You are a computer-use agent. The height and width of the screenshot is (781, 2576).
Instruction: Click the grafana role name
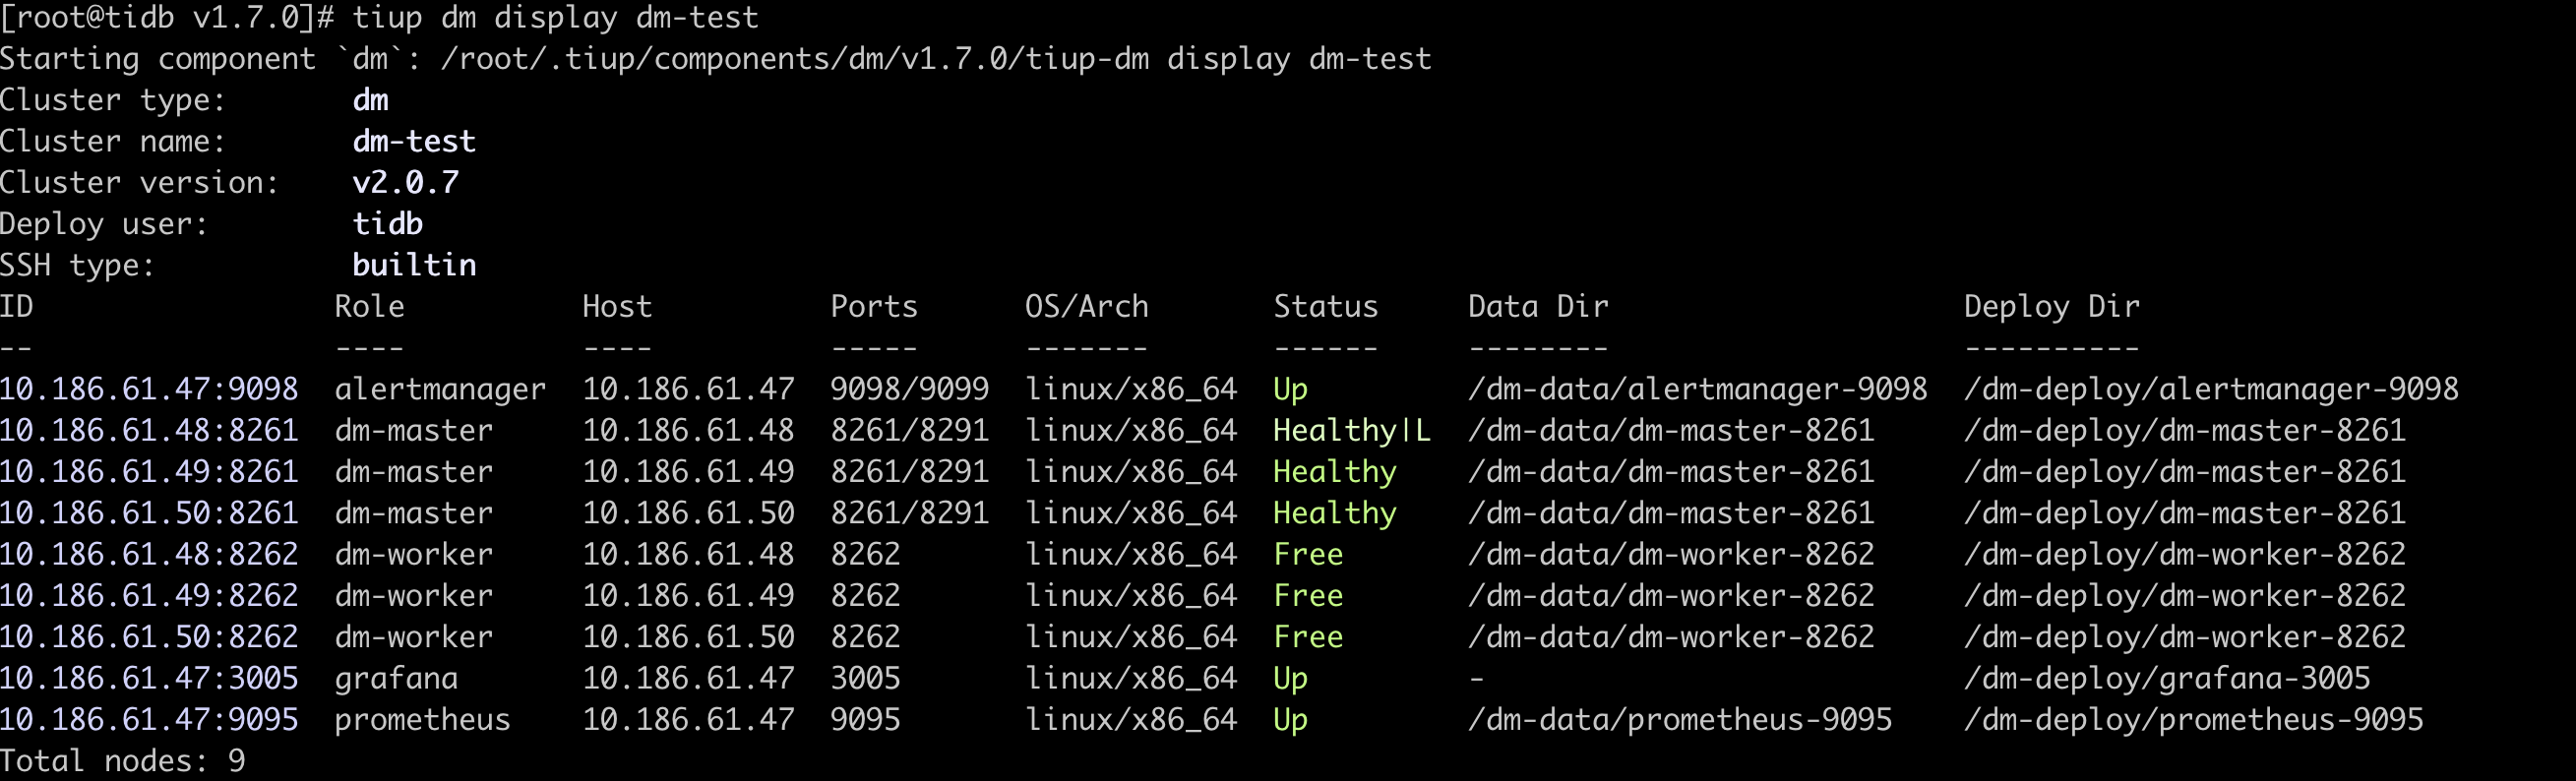point(396,679)
